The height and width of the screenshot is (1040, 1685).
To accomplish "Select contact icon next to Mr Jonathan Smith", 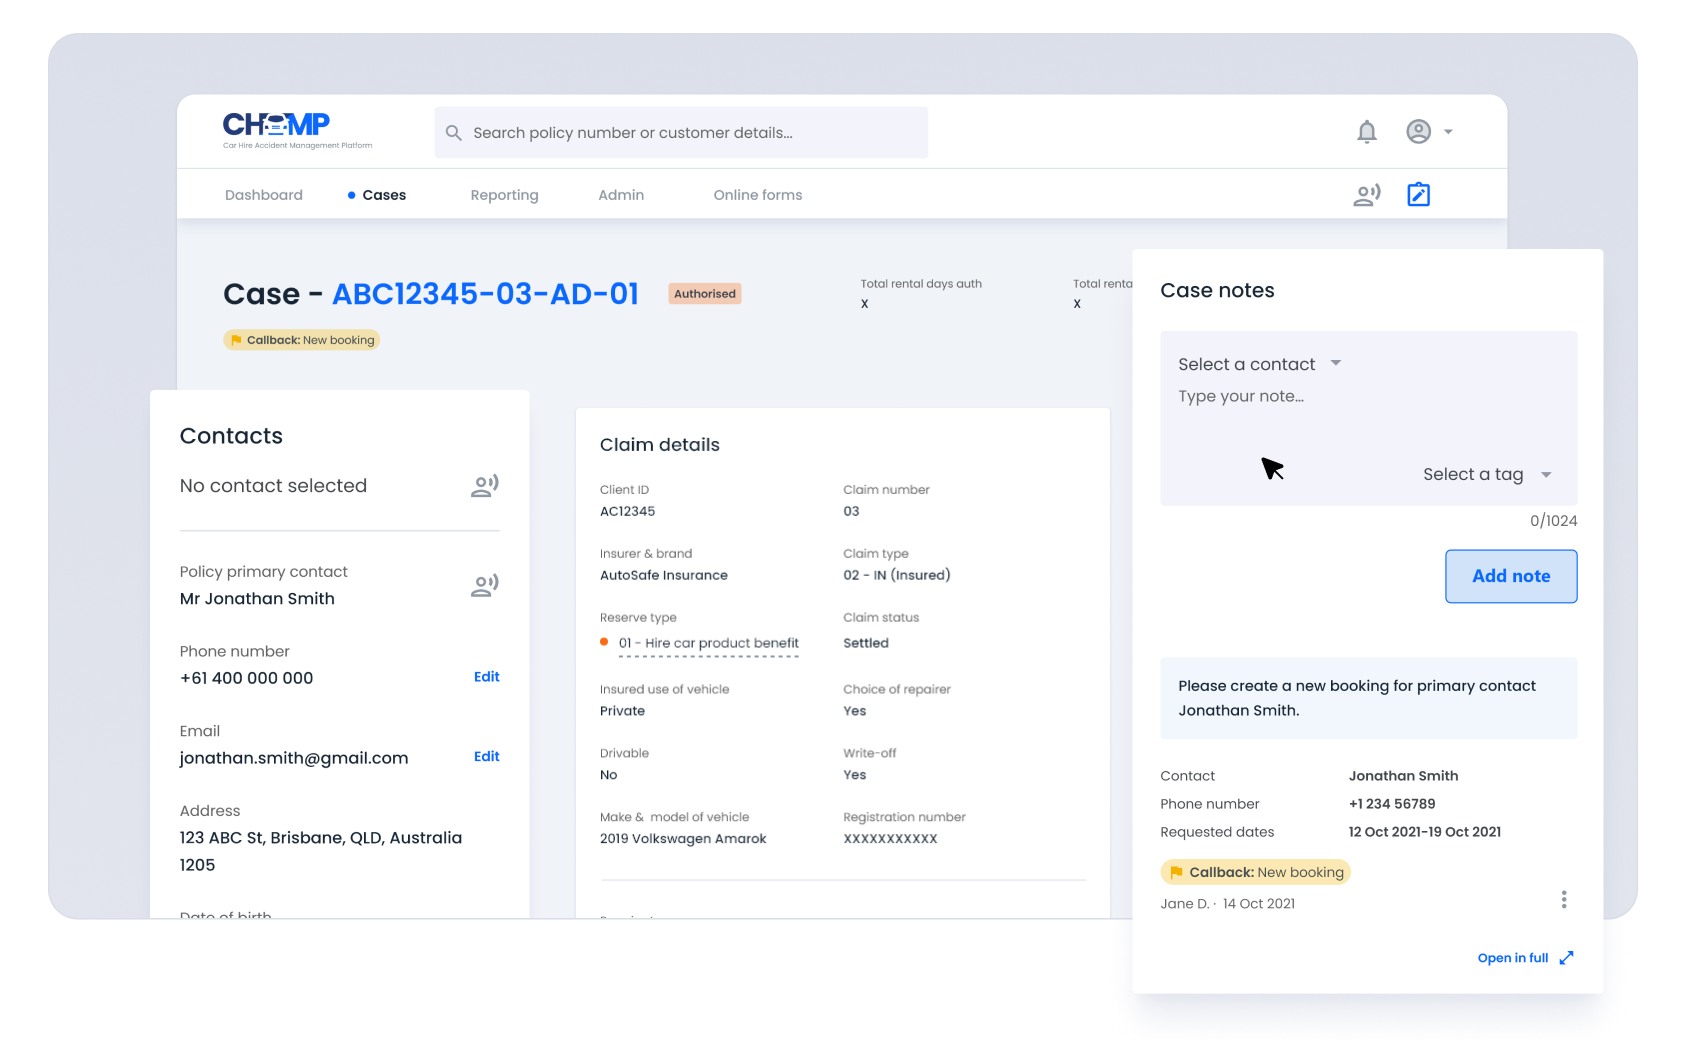I will tap(485, 585).
